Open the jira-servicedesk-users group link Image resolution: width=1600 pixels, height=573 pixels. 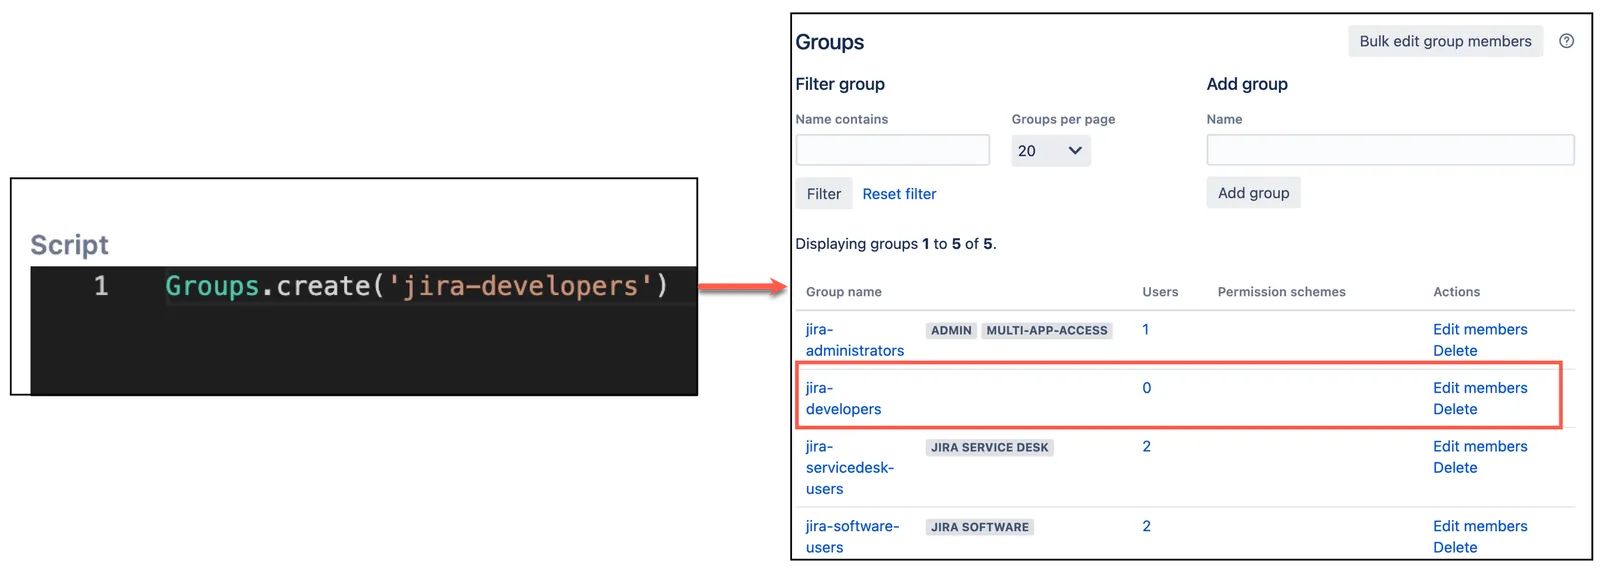(849, 467)
